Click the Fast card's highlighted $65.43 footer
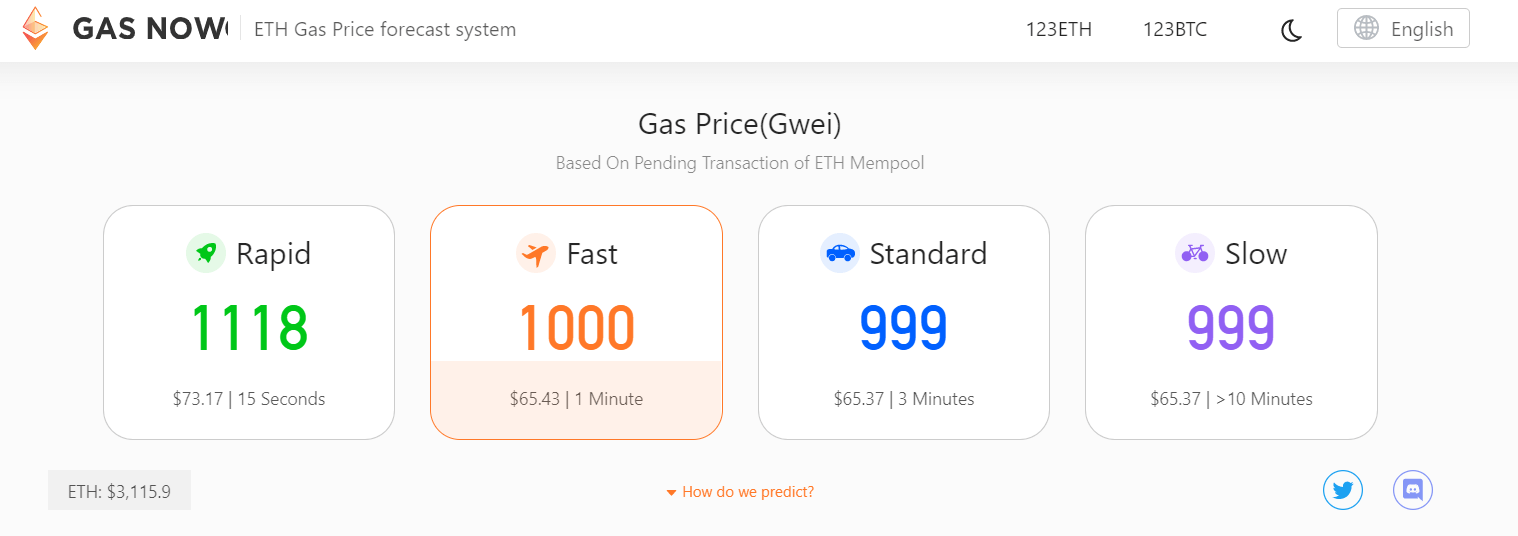The image size is (1518, 536). click(x=576, y=399)
